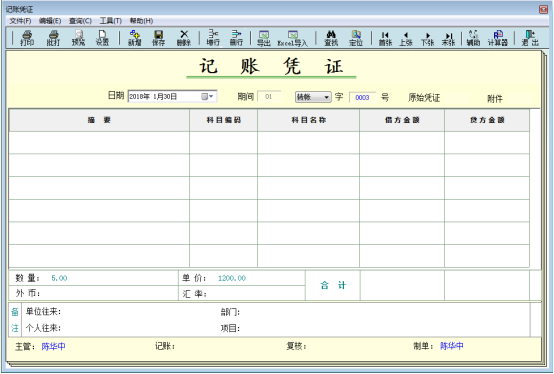Image resolution: width=554 pixels, height=374 pixels.
Task: Click the 附件 attachment button
Action: pos(495,99)
